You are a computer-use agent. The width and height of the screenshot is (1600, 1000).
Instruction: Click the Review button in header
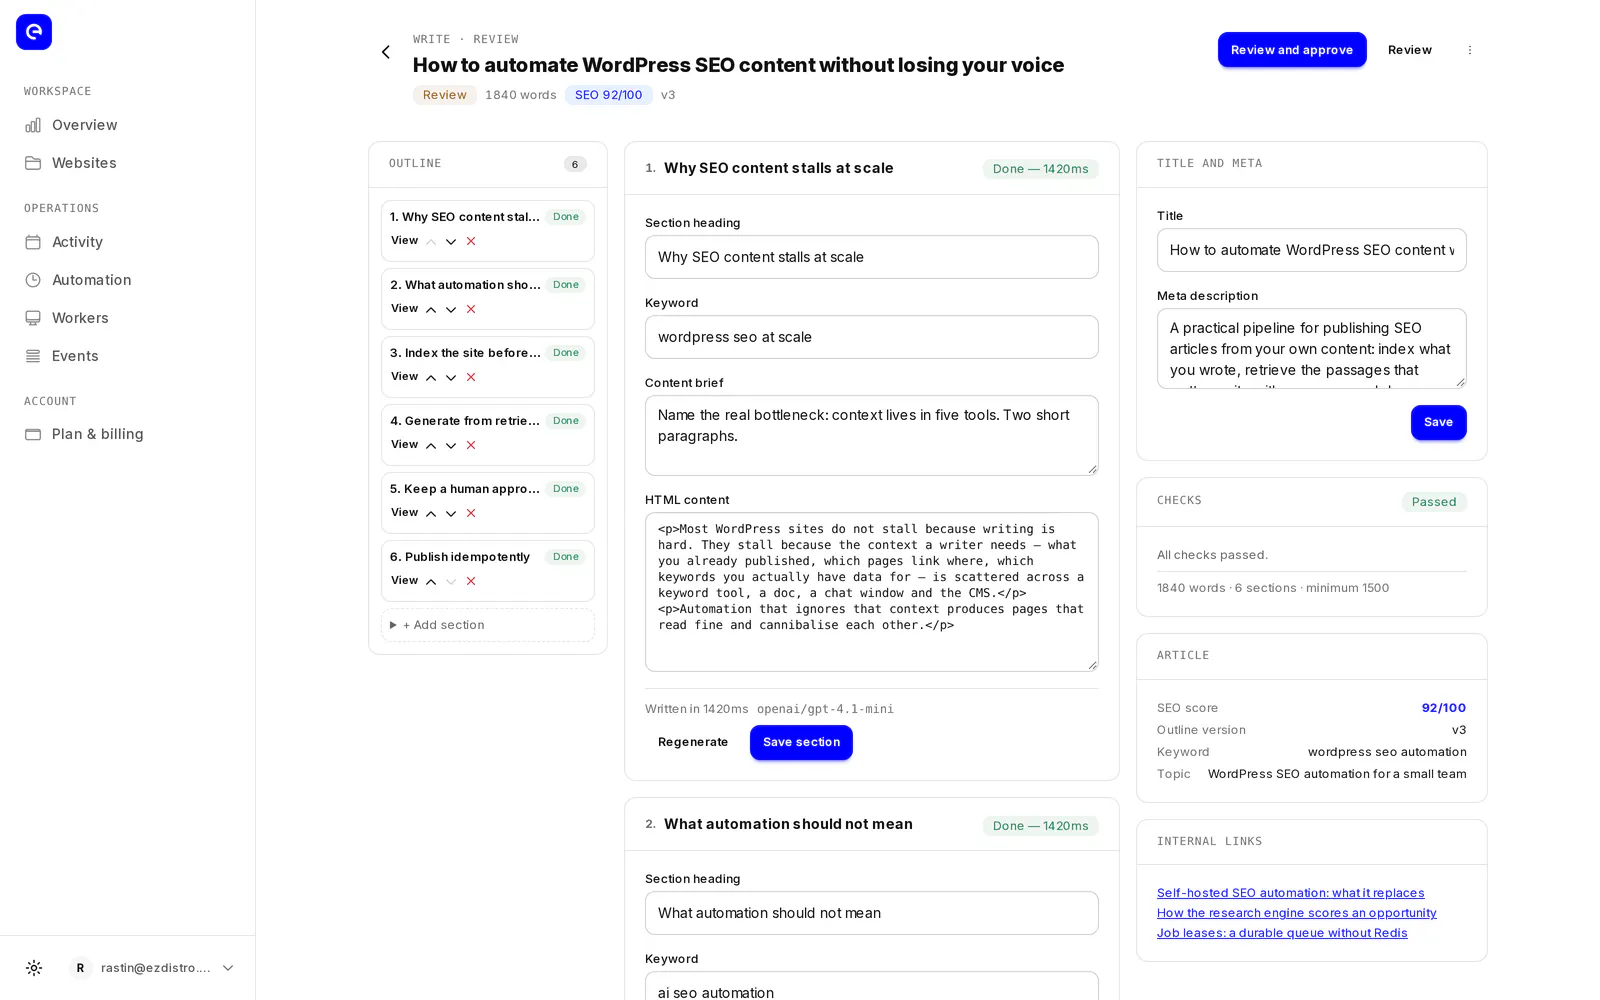1410,50
